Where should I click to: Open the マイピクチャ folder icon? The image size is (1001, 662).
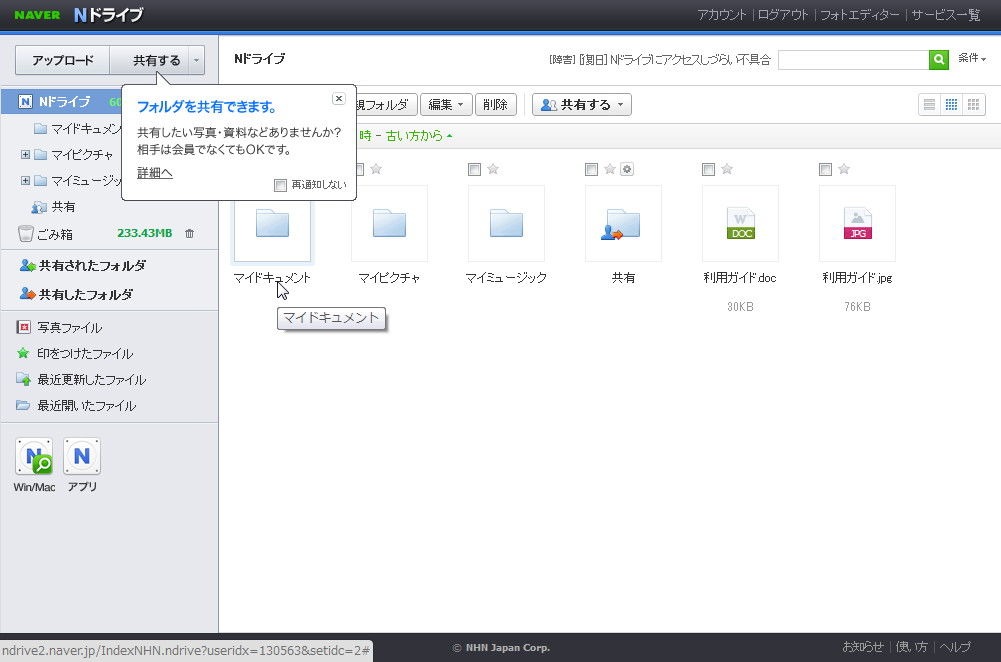click(x=389, y=223)
